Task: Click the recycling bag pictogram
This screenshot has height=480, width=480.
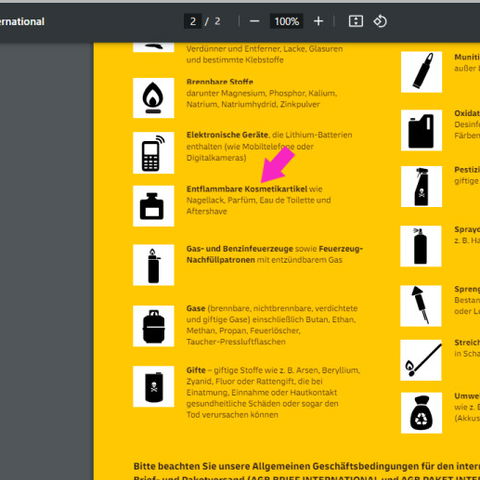Action: point(421,413)
